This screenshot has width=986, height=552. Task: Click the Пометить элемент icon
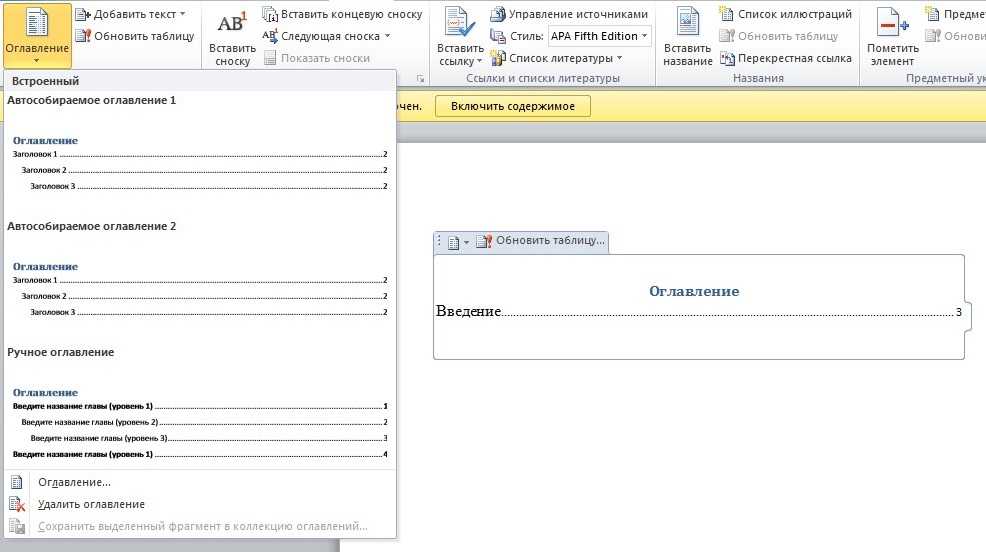893,24
